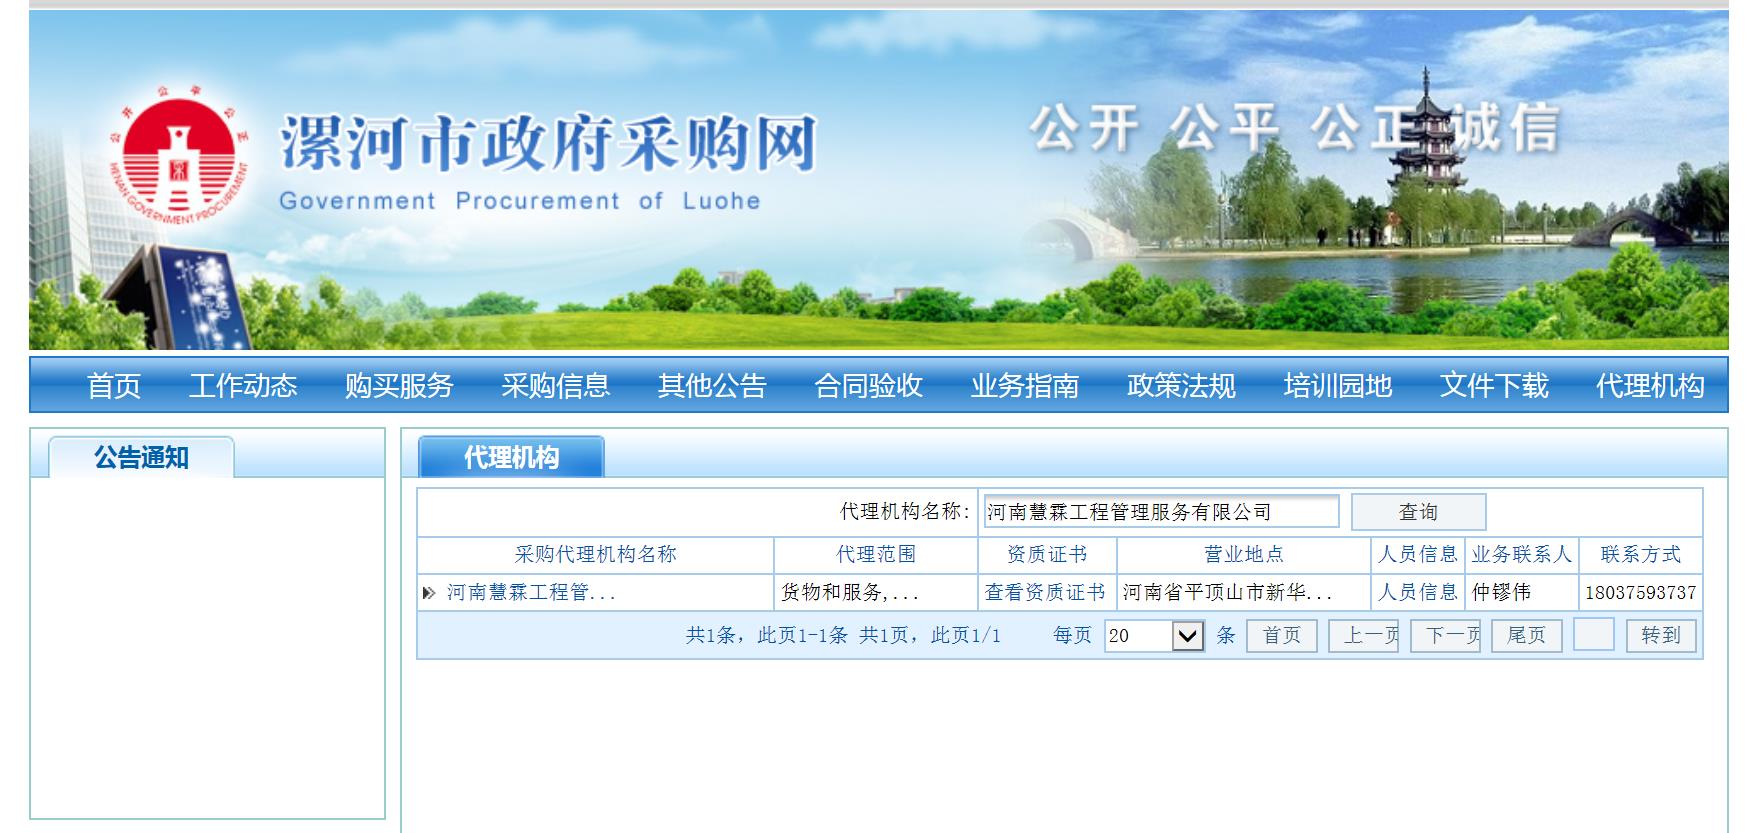The height and width of the screenshot is (833, 1764).
Task: Select 采购信息 in navigation bar
Action: coord(555,386)
